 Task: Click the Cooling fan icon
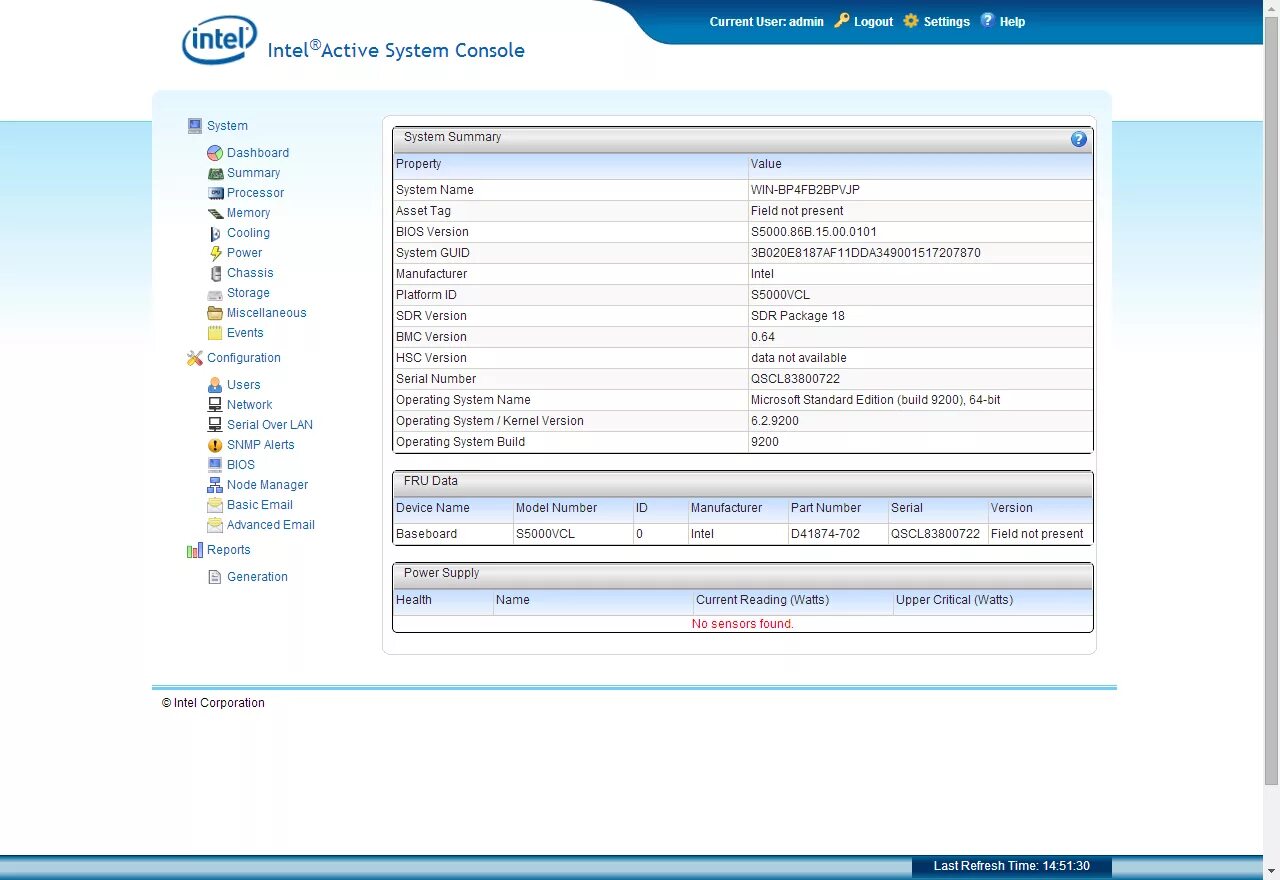point(215,233)
